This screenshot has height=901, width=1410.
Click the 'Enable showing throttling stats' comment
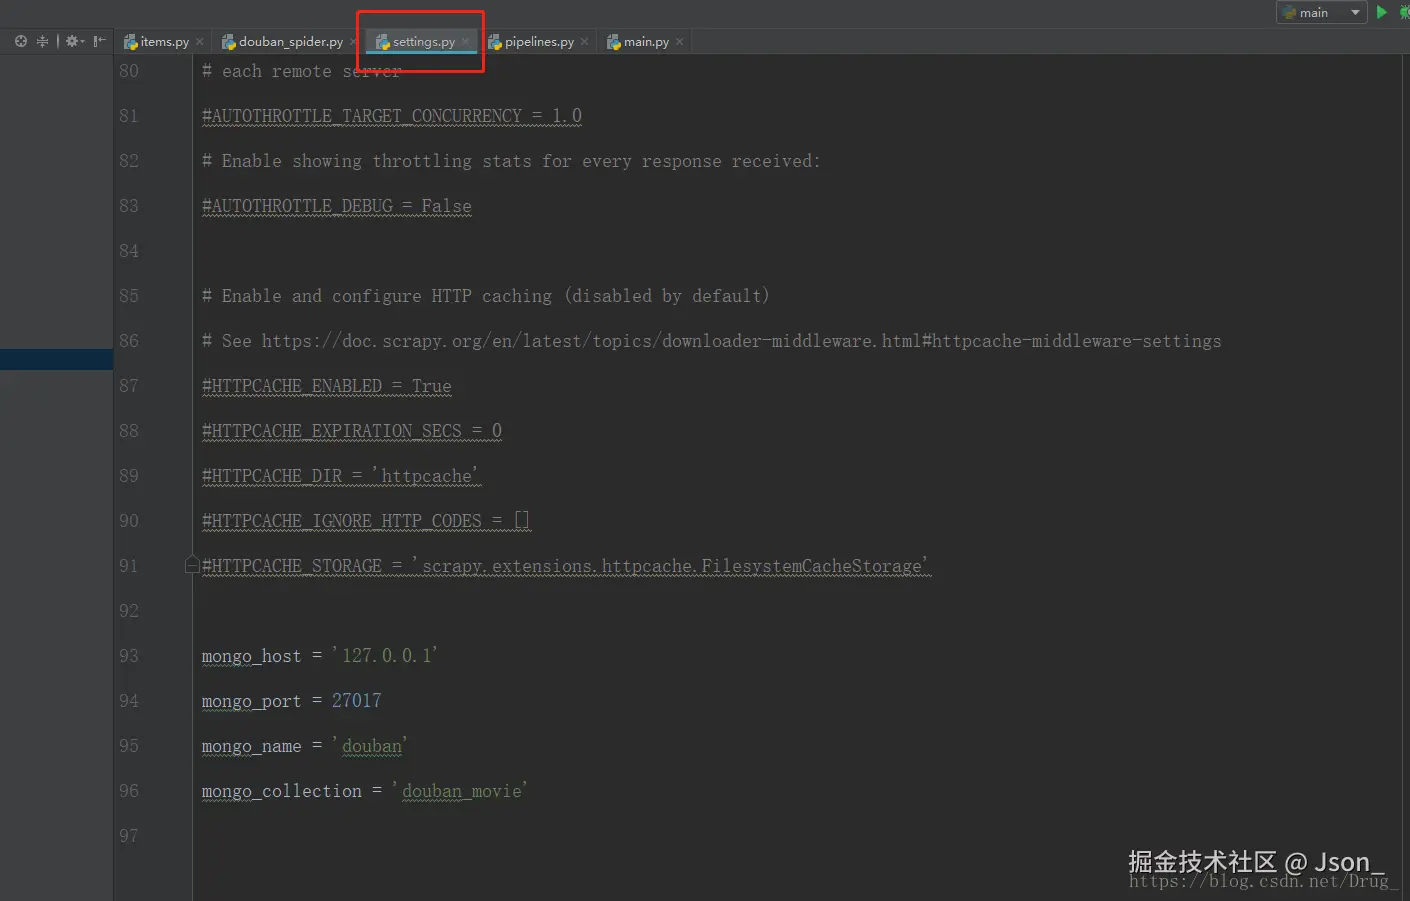pyautogui.click(x=510, y=161)
